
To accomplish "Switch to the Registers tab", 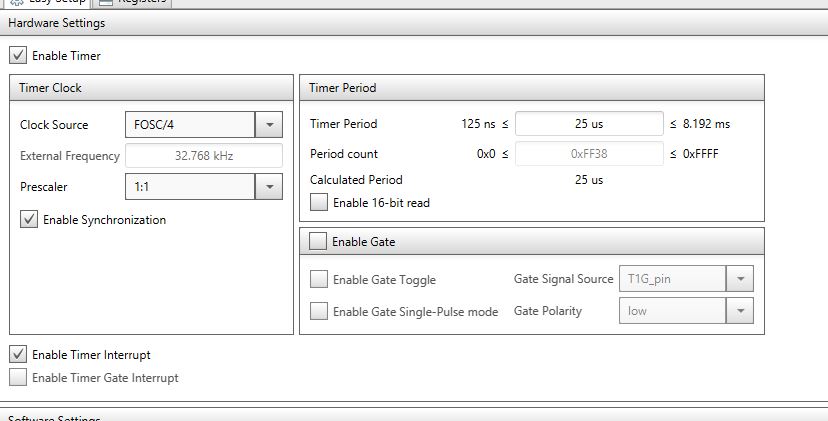I will 132,3.
